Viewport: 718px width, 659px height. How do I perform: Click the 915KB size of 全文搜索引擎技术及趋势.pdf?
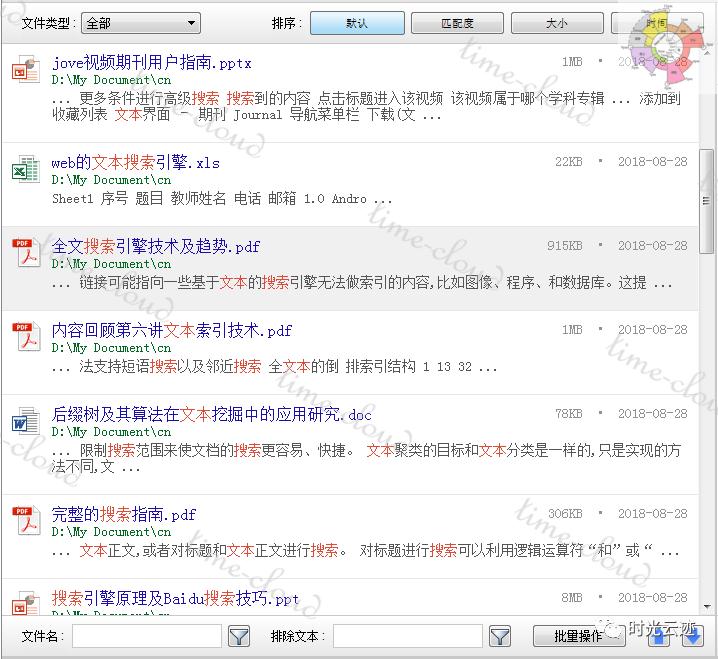[565, 246]
